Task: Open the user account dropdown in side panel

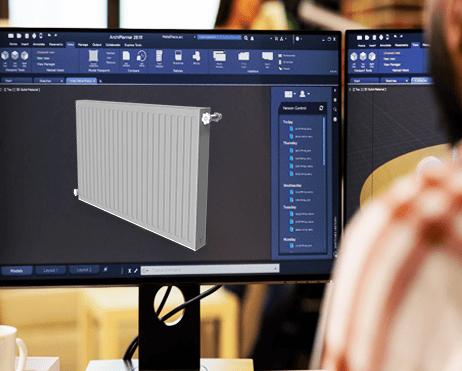Action: tap(304, 94)
